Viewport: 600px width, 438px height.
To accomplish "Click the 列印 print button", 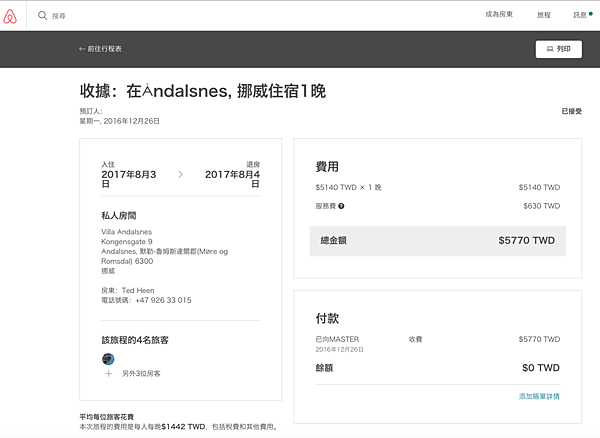I will pos(559,49).
